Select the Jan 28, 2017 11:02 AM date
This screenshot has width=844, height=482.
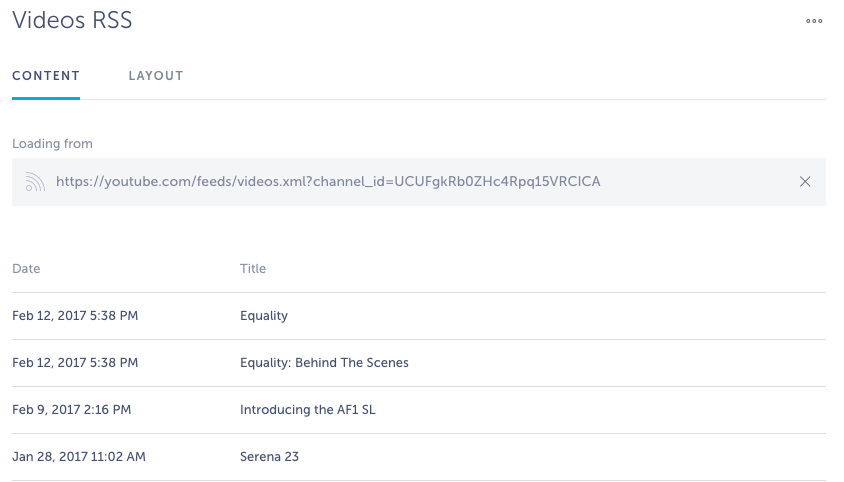point(79,457)
